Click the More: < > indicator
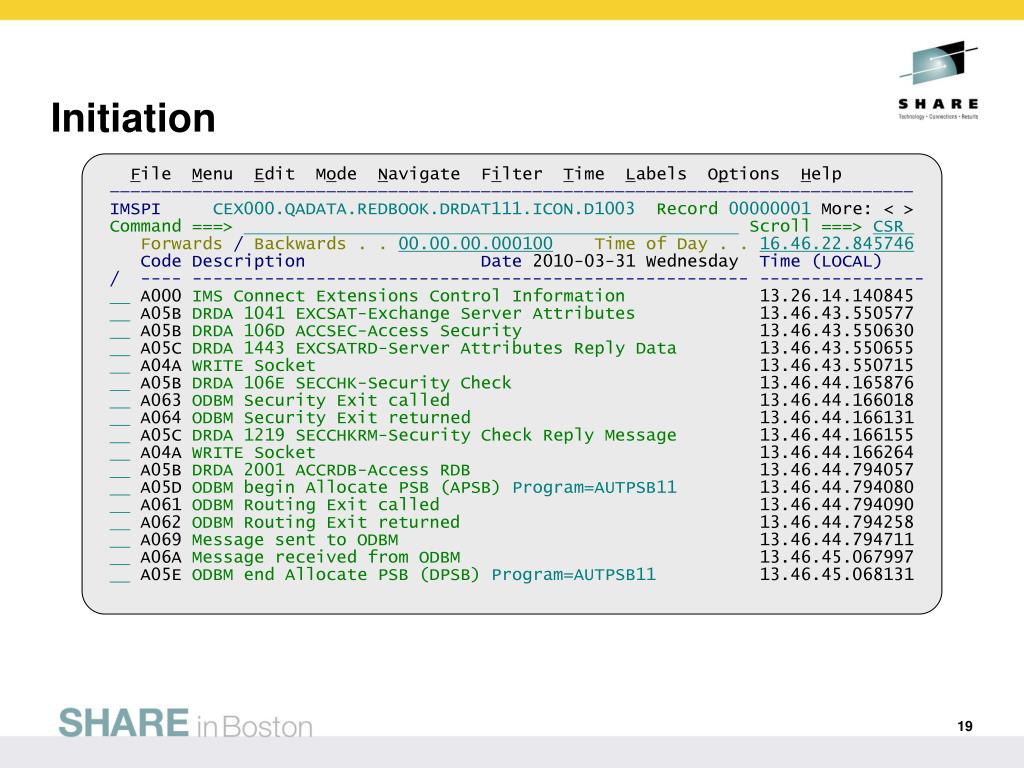Image resolution: width=1024 pixels, height=768 pixels. (x=867, y=209)
